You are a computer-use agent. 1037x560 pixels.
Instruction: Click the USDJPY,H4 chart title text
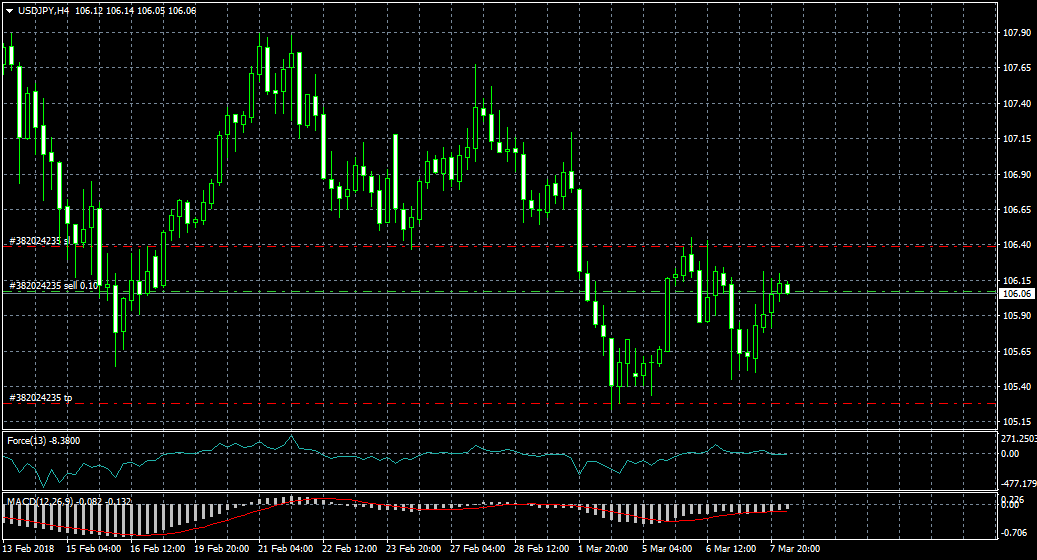pos(43,10)
